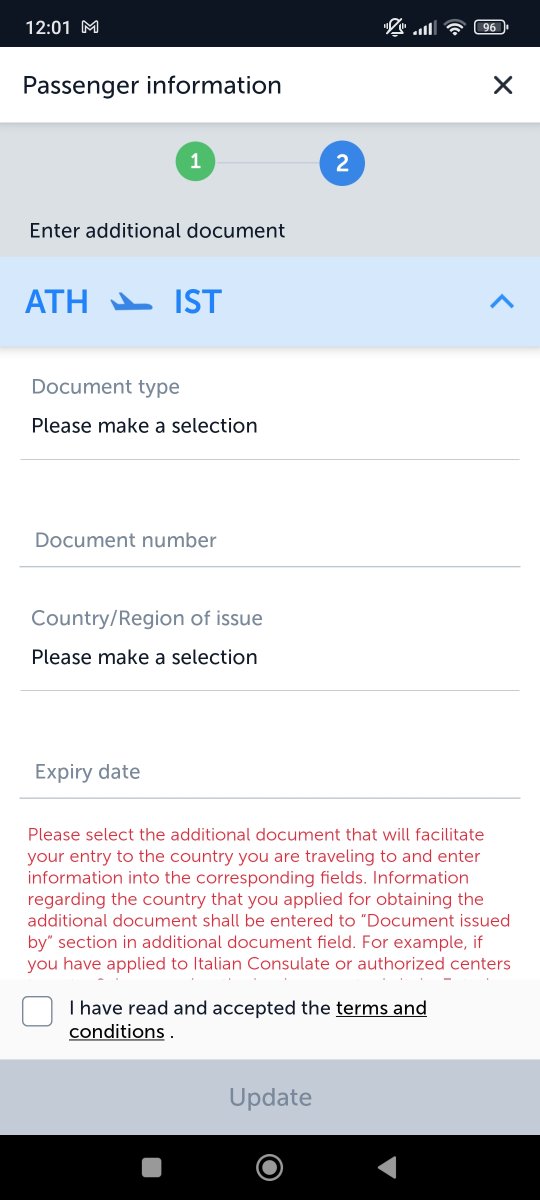Tap the airplane icon between ATH and IST

coord(132,302)
